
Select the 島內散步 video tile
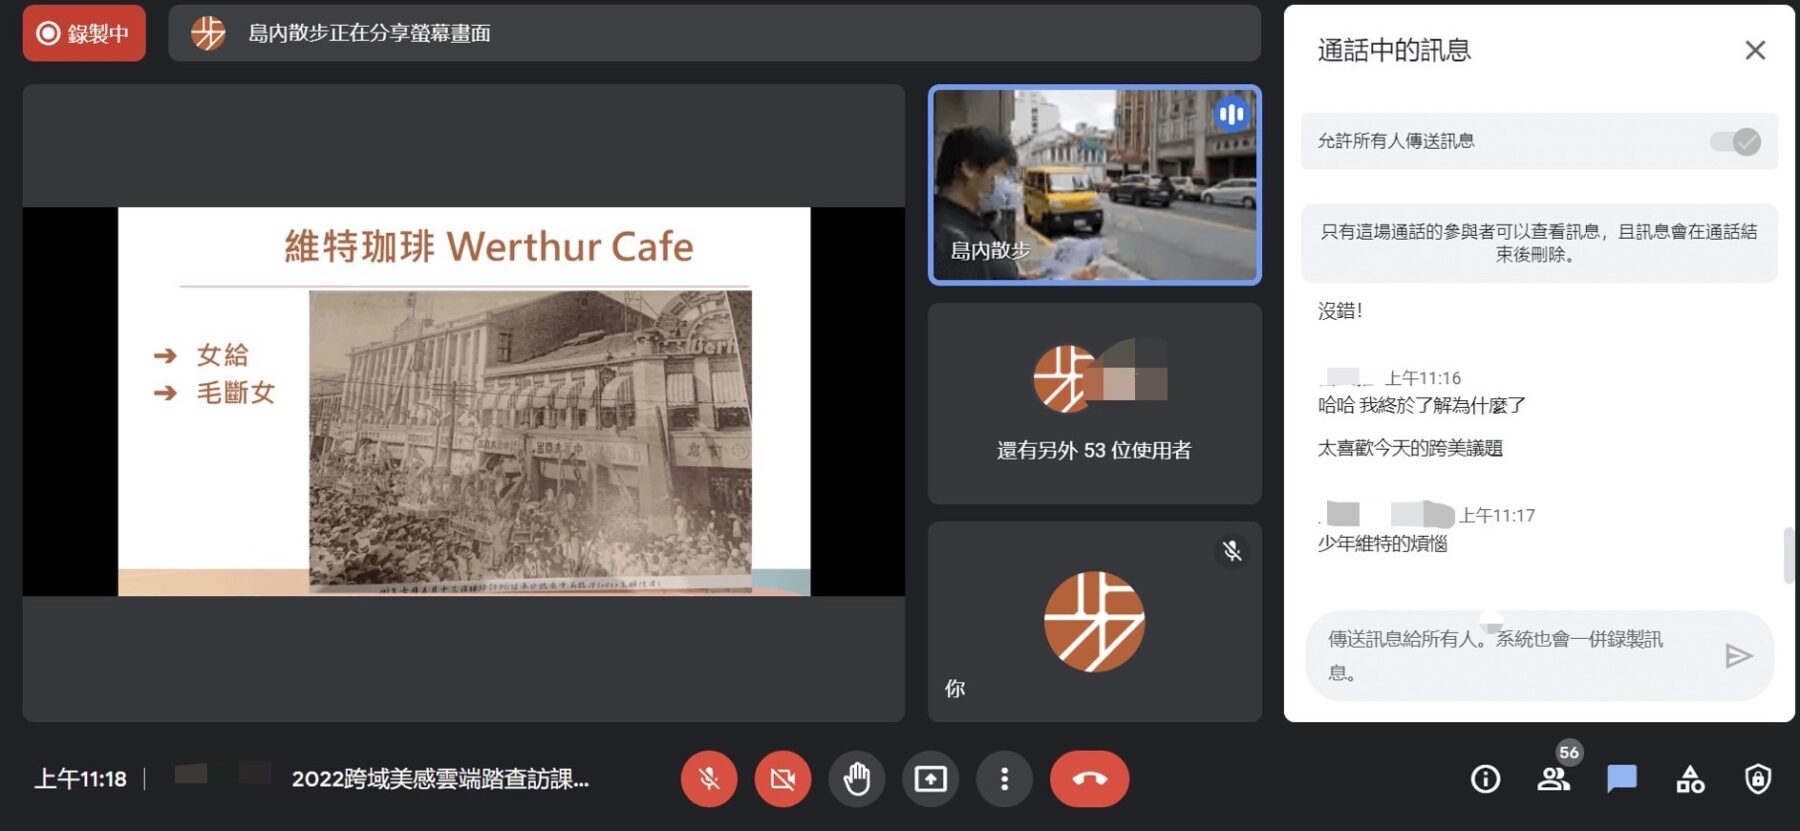point(1094,185)
